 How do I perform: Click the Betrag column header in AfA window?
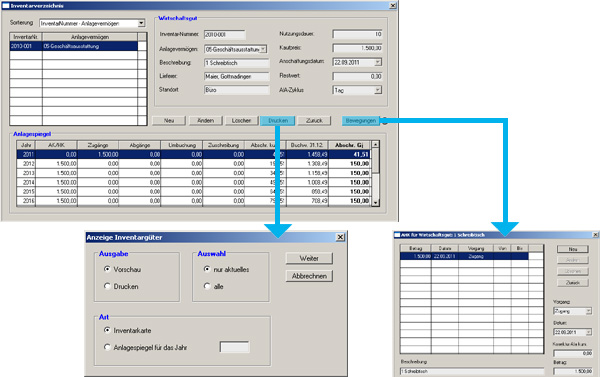416,249
